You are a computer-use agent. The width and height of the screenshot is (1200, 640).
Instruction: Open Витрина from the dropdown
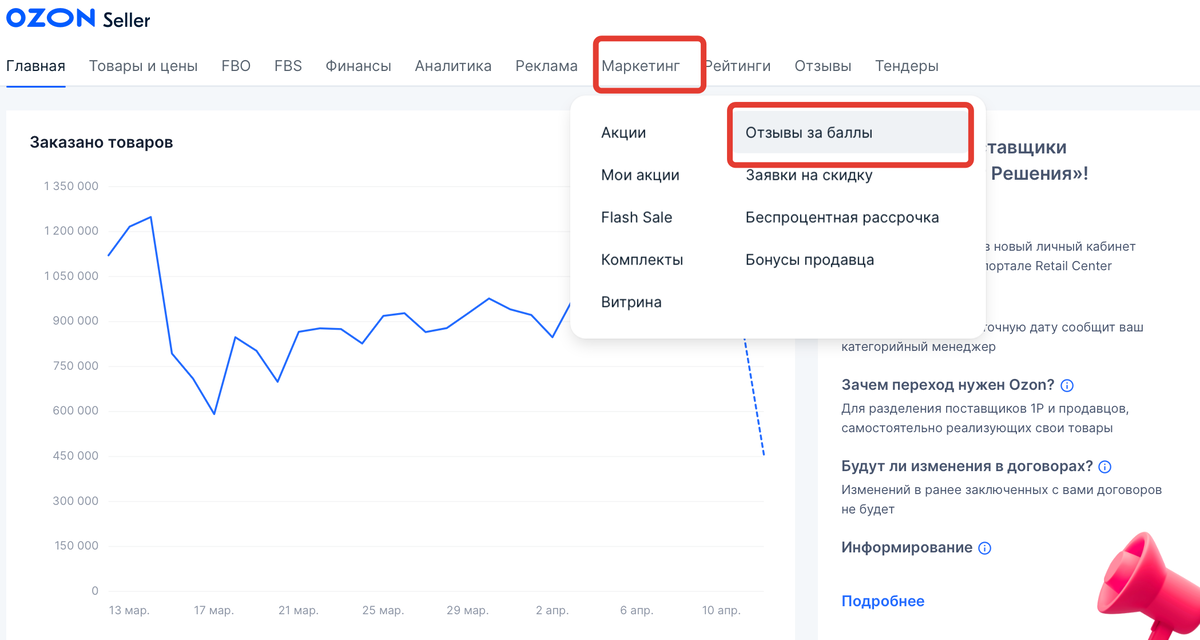coord(631,302)
